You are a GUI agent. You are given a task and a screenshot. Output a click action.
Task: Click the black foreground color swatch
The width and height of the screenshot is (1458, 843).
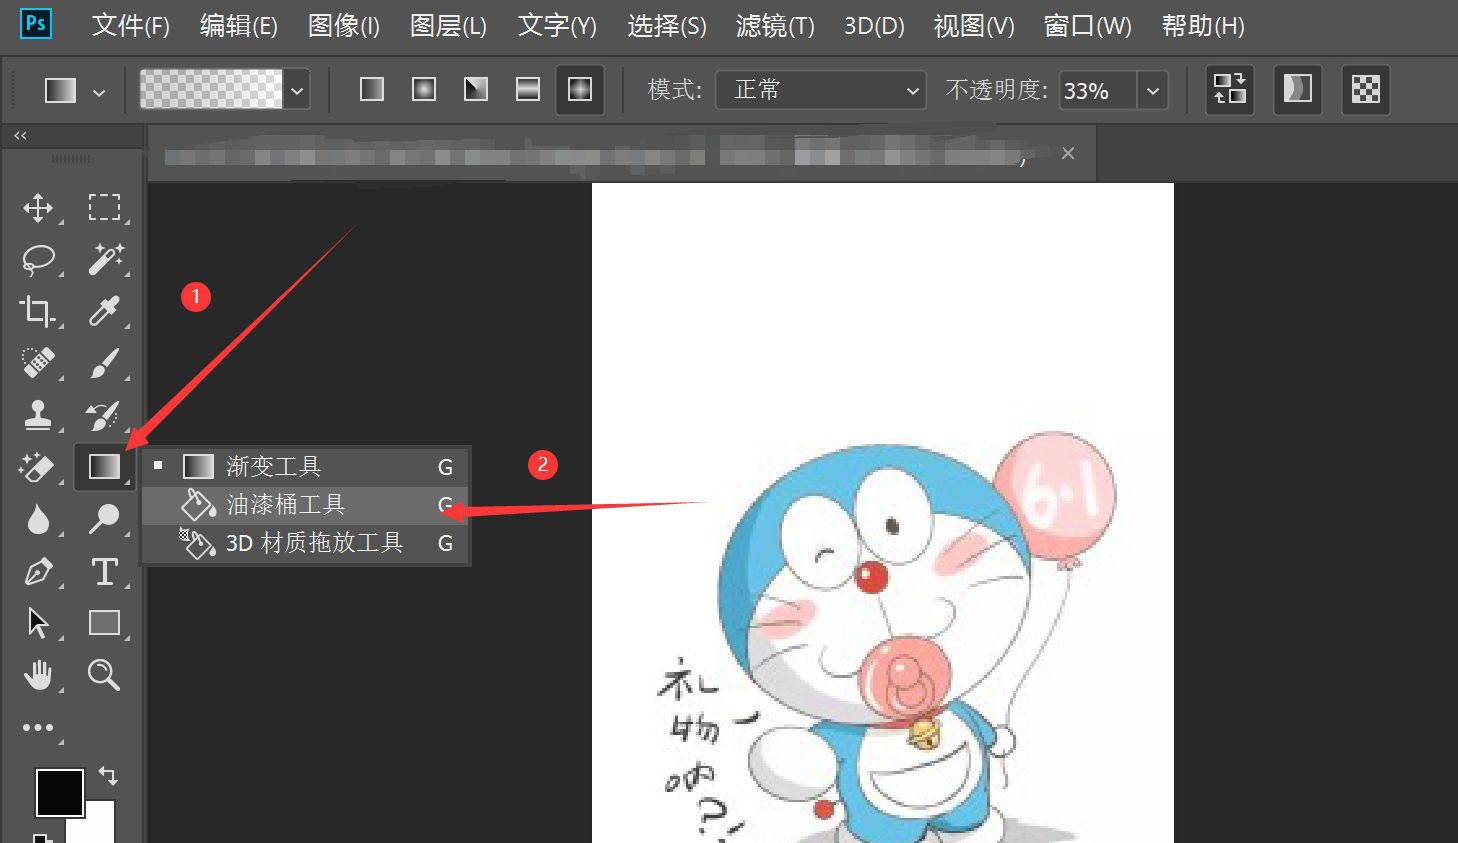tap(59, 793)
